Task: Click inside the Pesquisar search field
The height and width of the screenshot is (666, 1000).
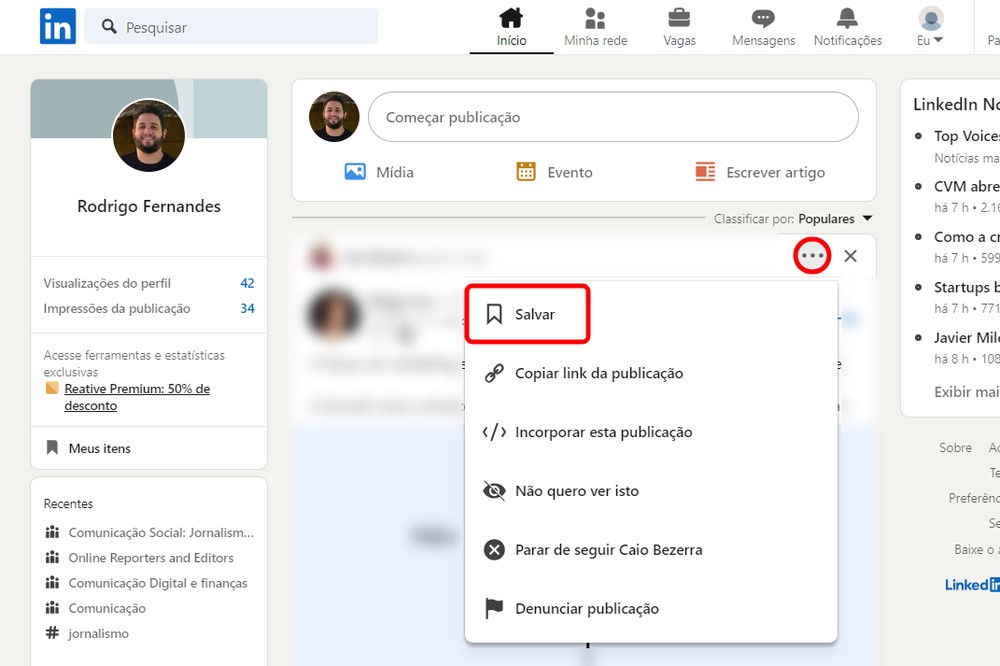Action: [x=230, y=26]
